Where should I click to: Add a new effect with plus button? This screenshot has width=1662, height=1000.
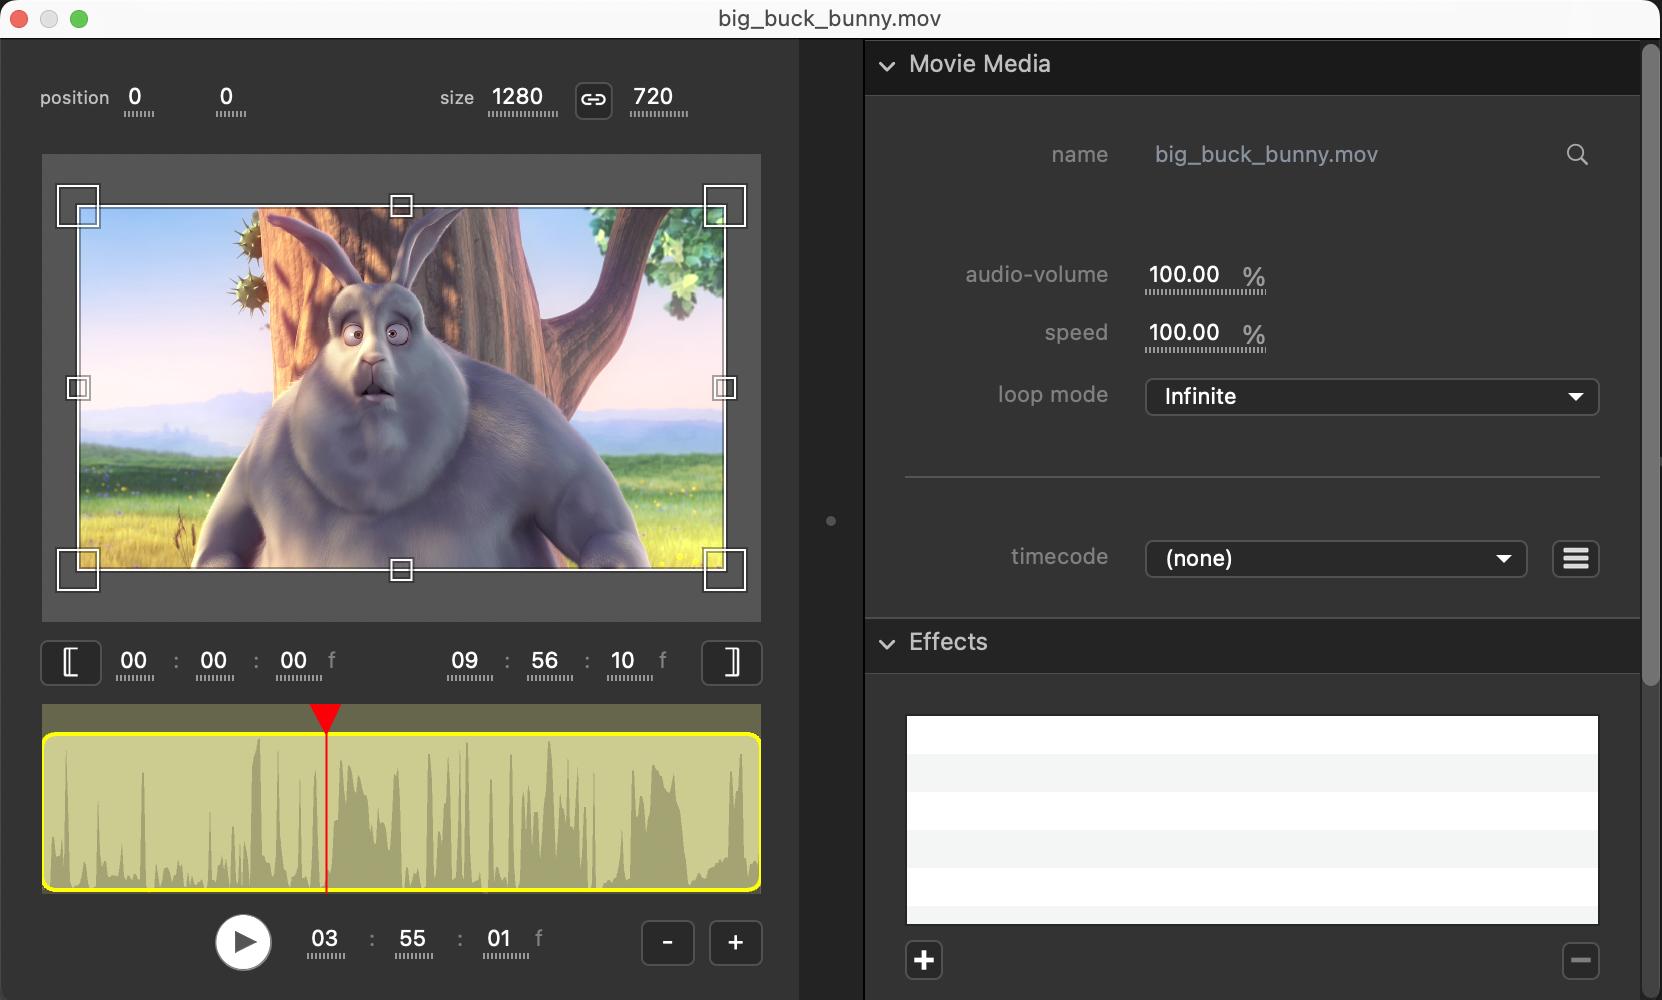(924, 961)
